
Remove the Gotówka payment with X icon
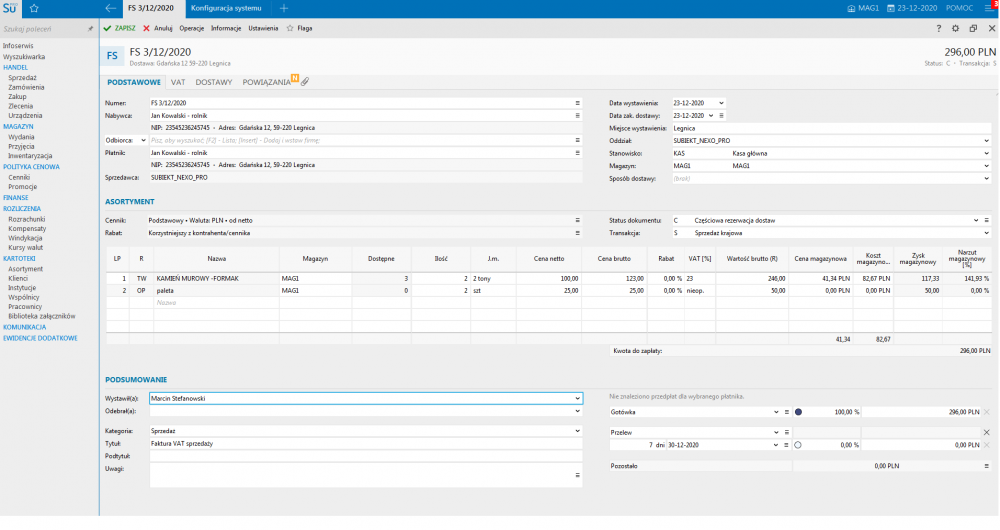987,412
